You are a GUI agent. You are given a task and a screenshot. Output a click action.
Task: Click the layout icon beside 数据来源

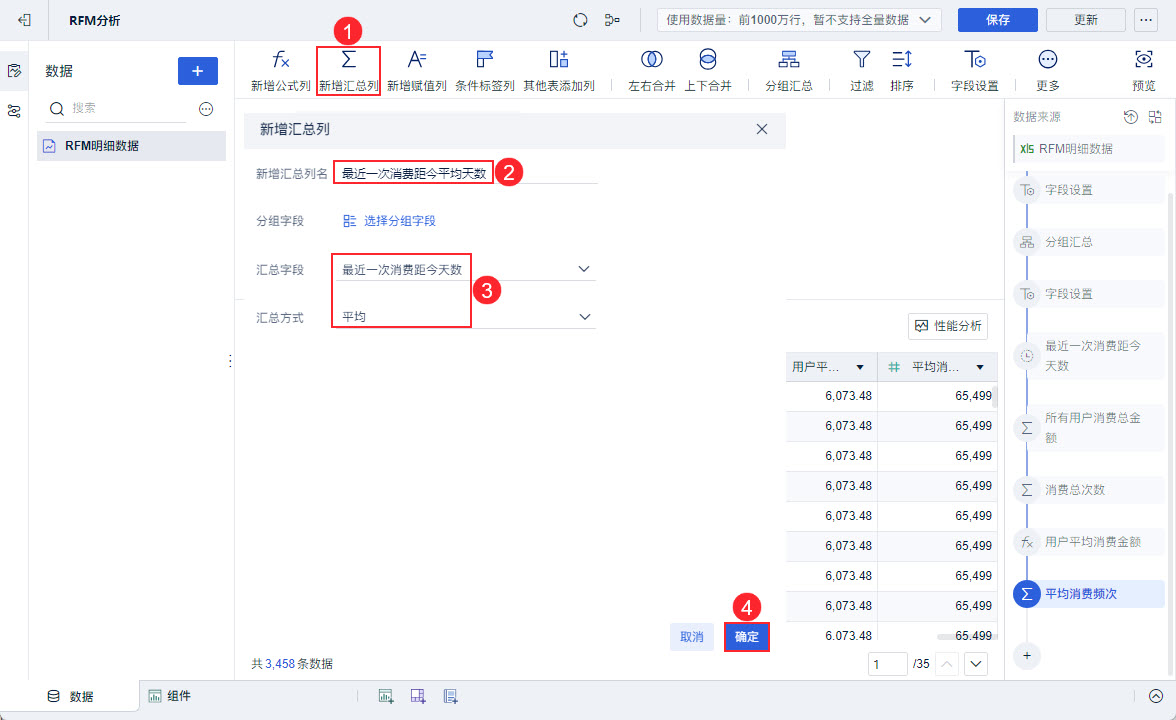[1155, 116]
